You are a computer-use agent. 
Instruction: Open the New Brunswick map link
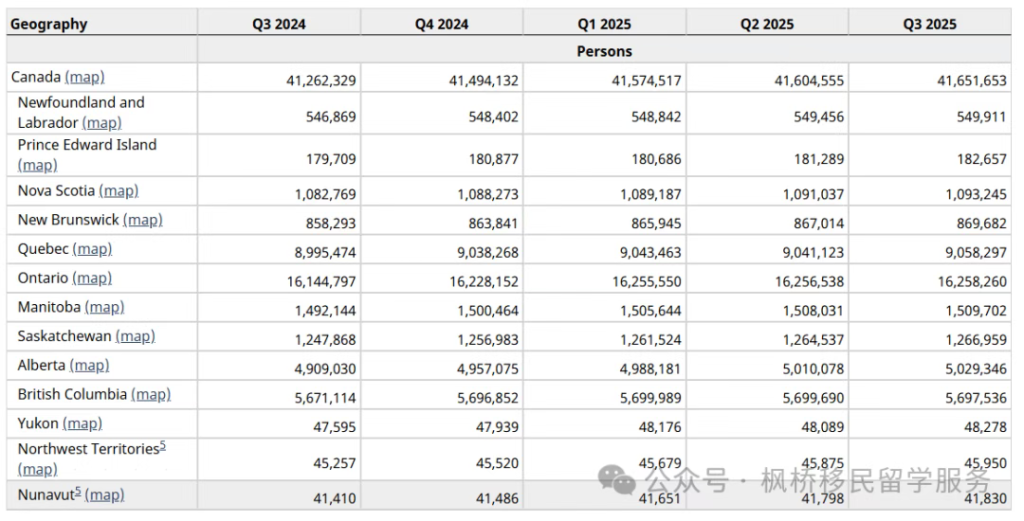click(x=143, y=220)
